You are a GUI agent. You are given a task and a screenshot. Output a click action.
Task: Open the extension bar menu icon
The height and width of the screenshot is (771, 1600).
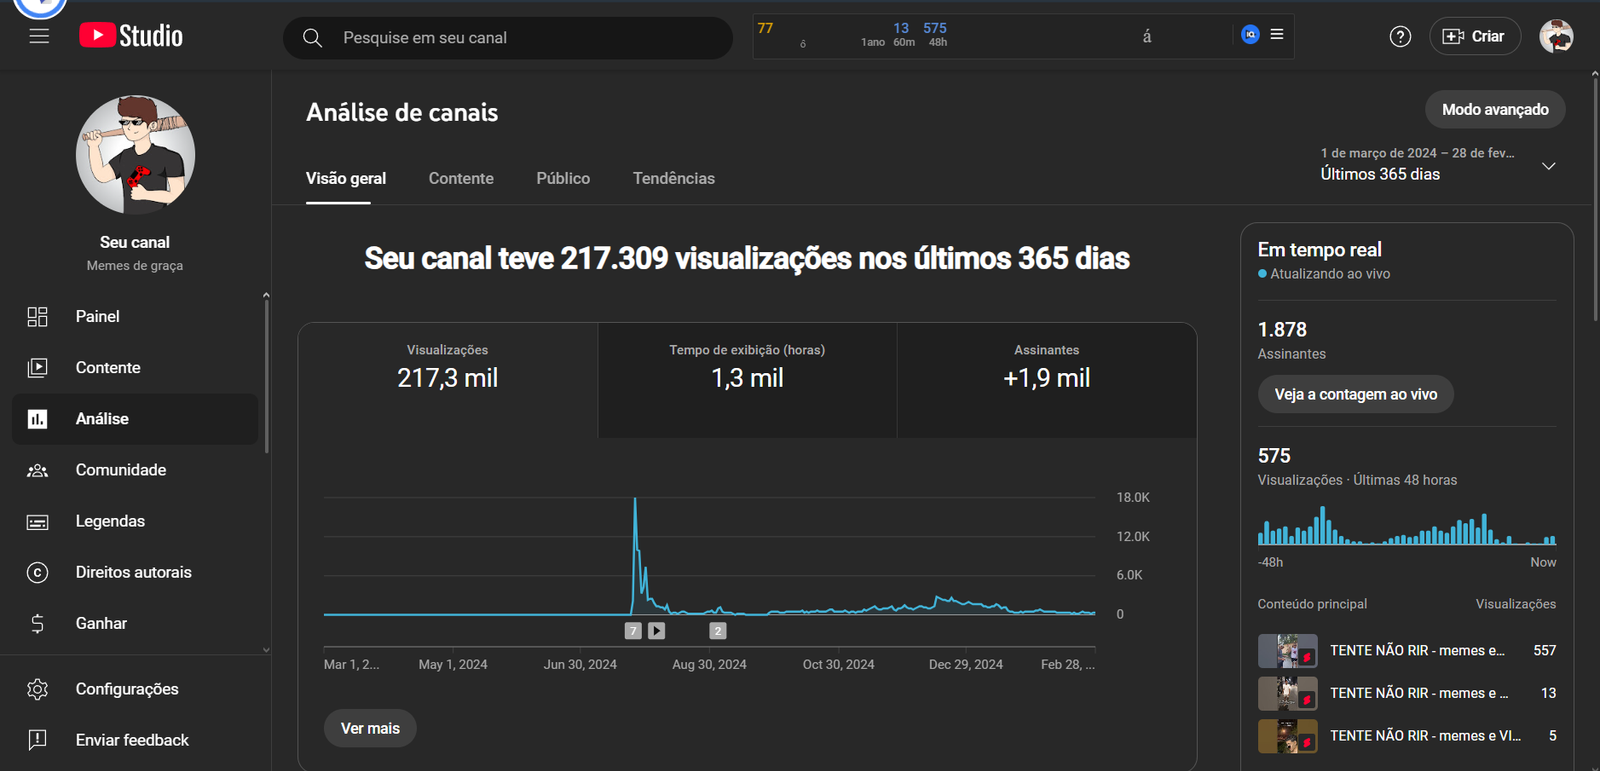[x=1277, y=35]
